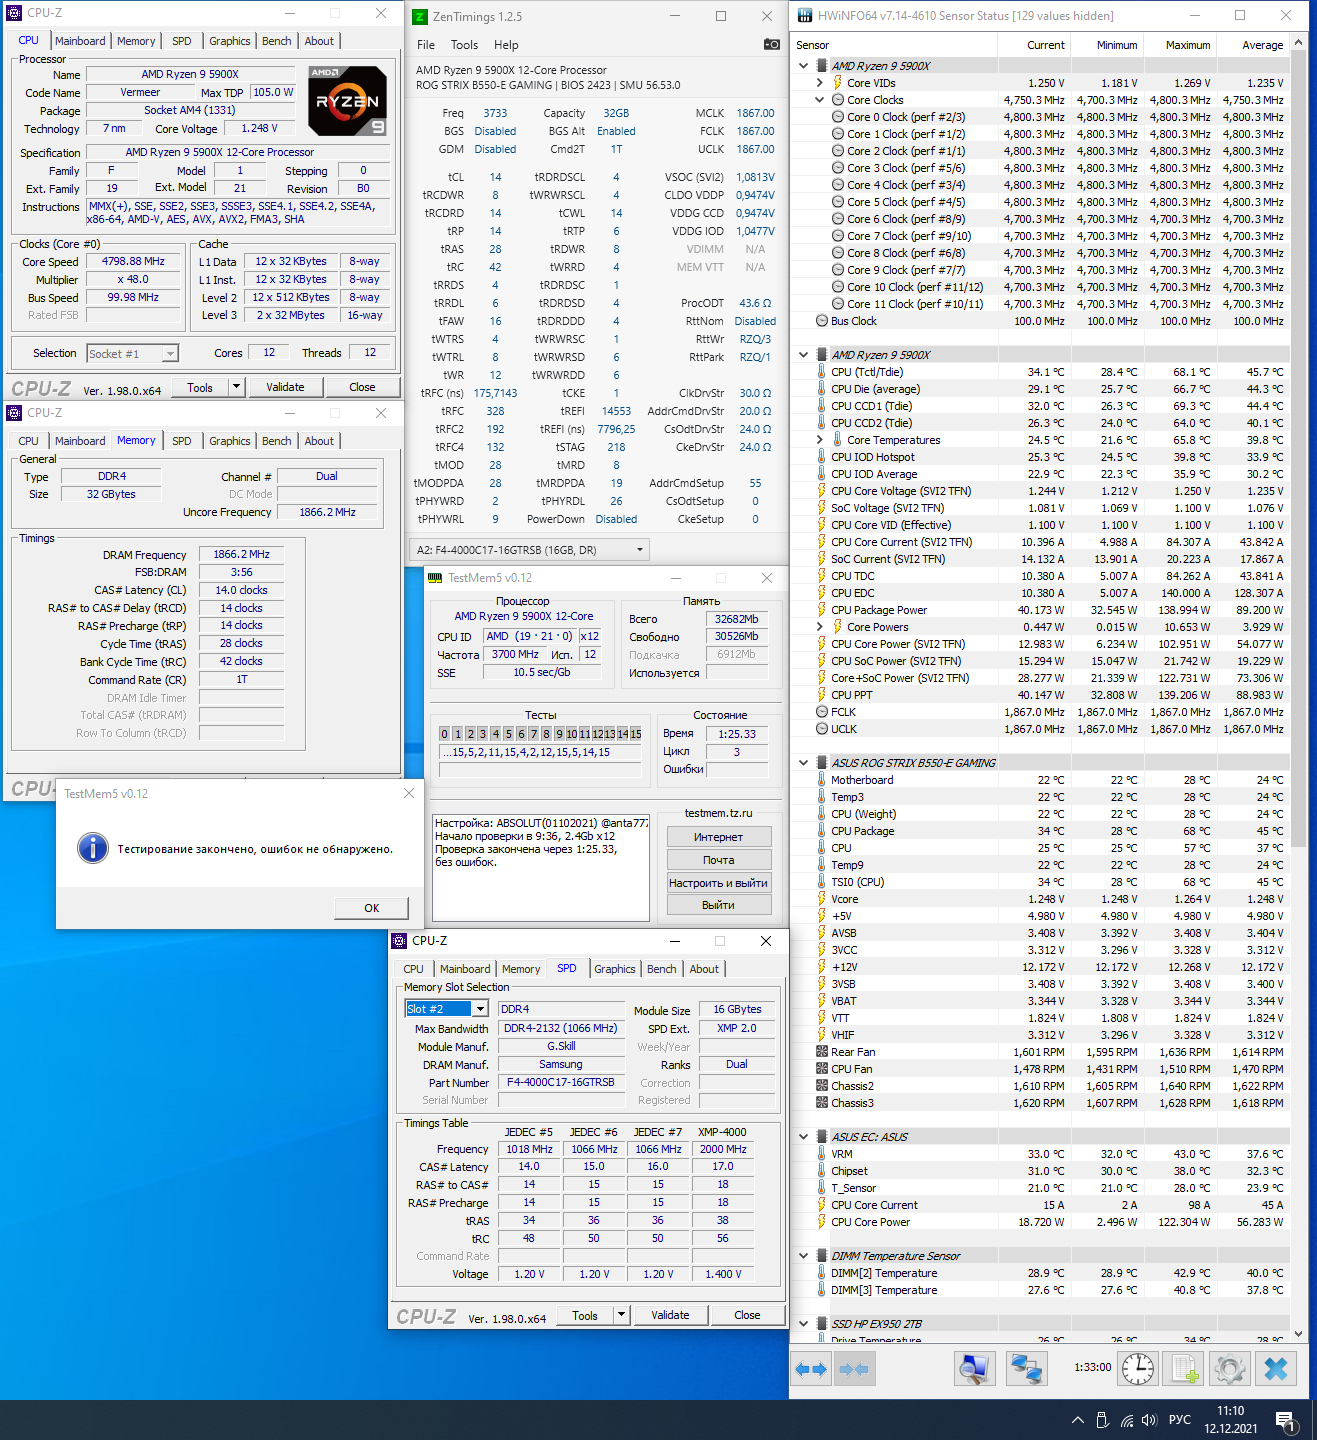Open ZenTimings module dropdown A2: F4-4000C17-16GTRSB
The width and height of the screenshot is (1317, 1440).
click(x=530, y=549)
